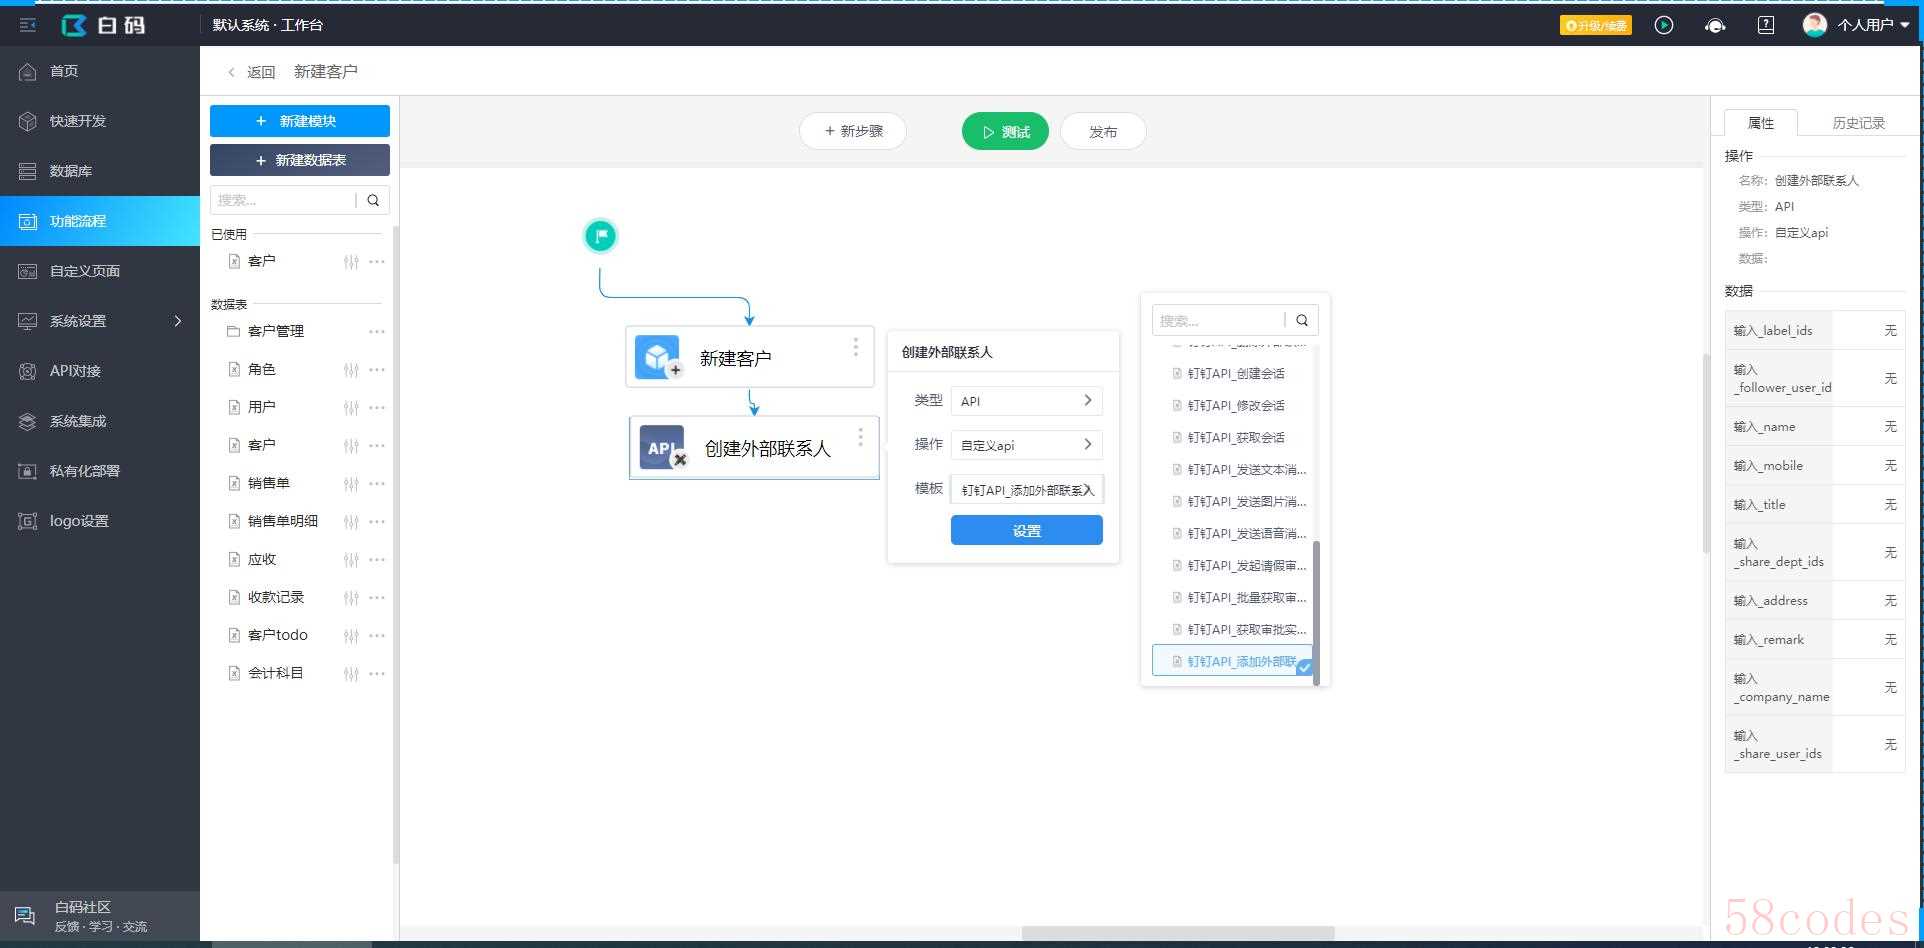Open more options for 会计科目
Image resolution: width=1924 pixels, height=948 pixels.
point(377,674)
